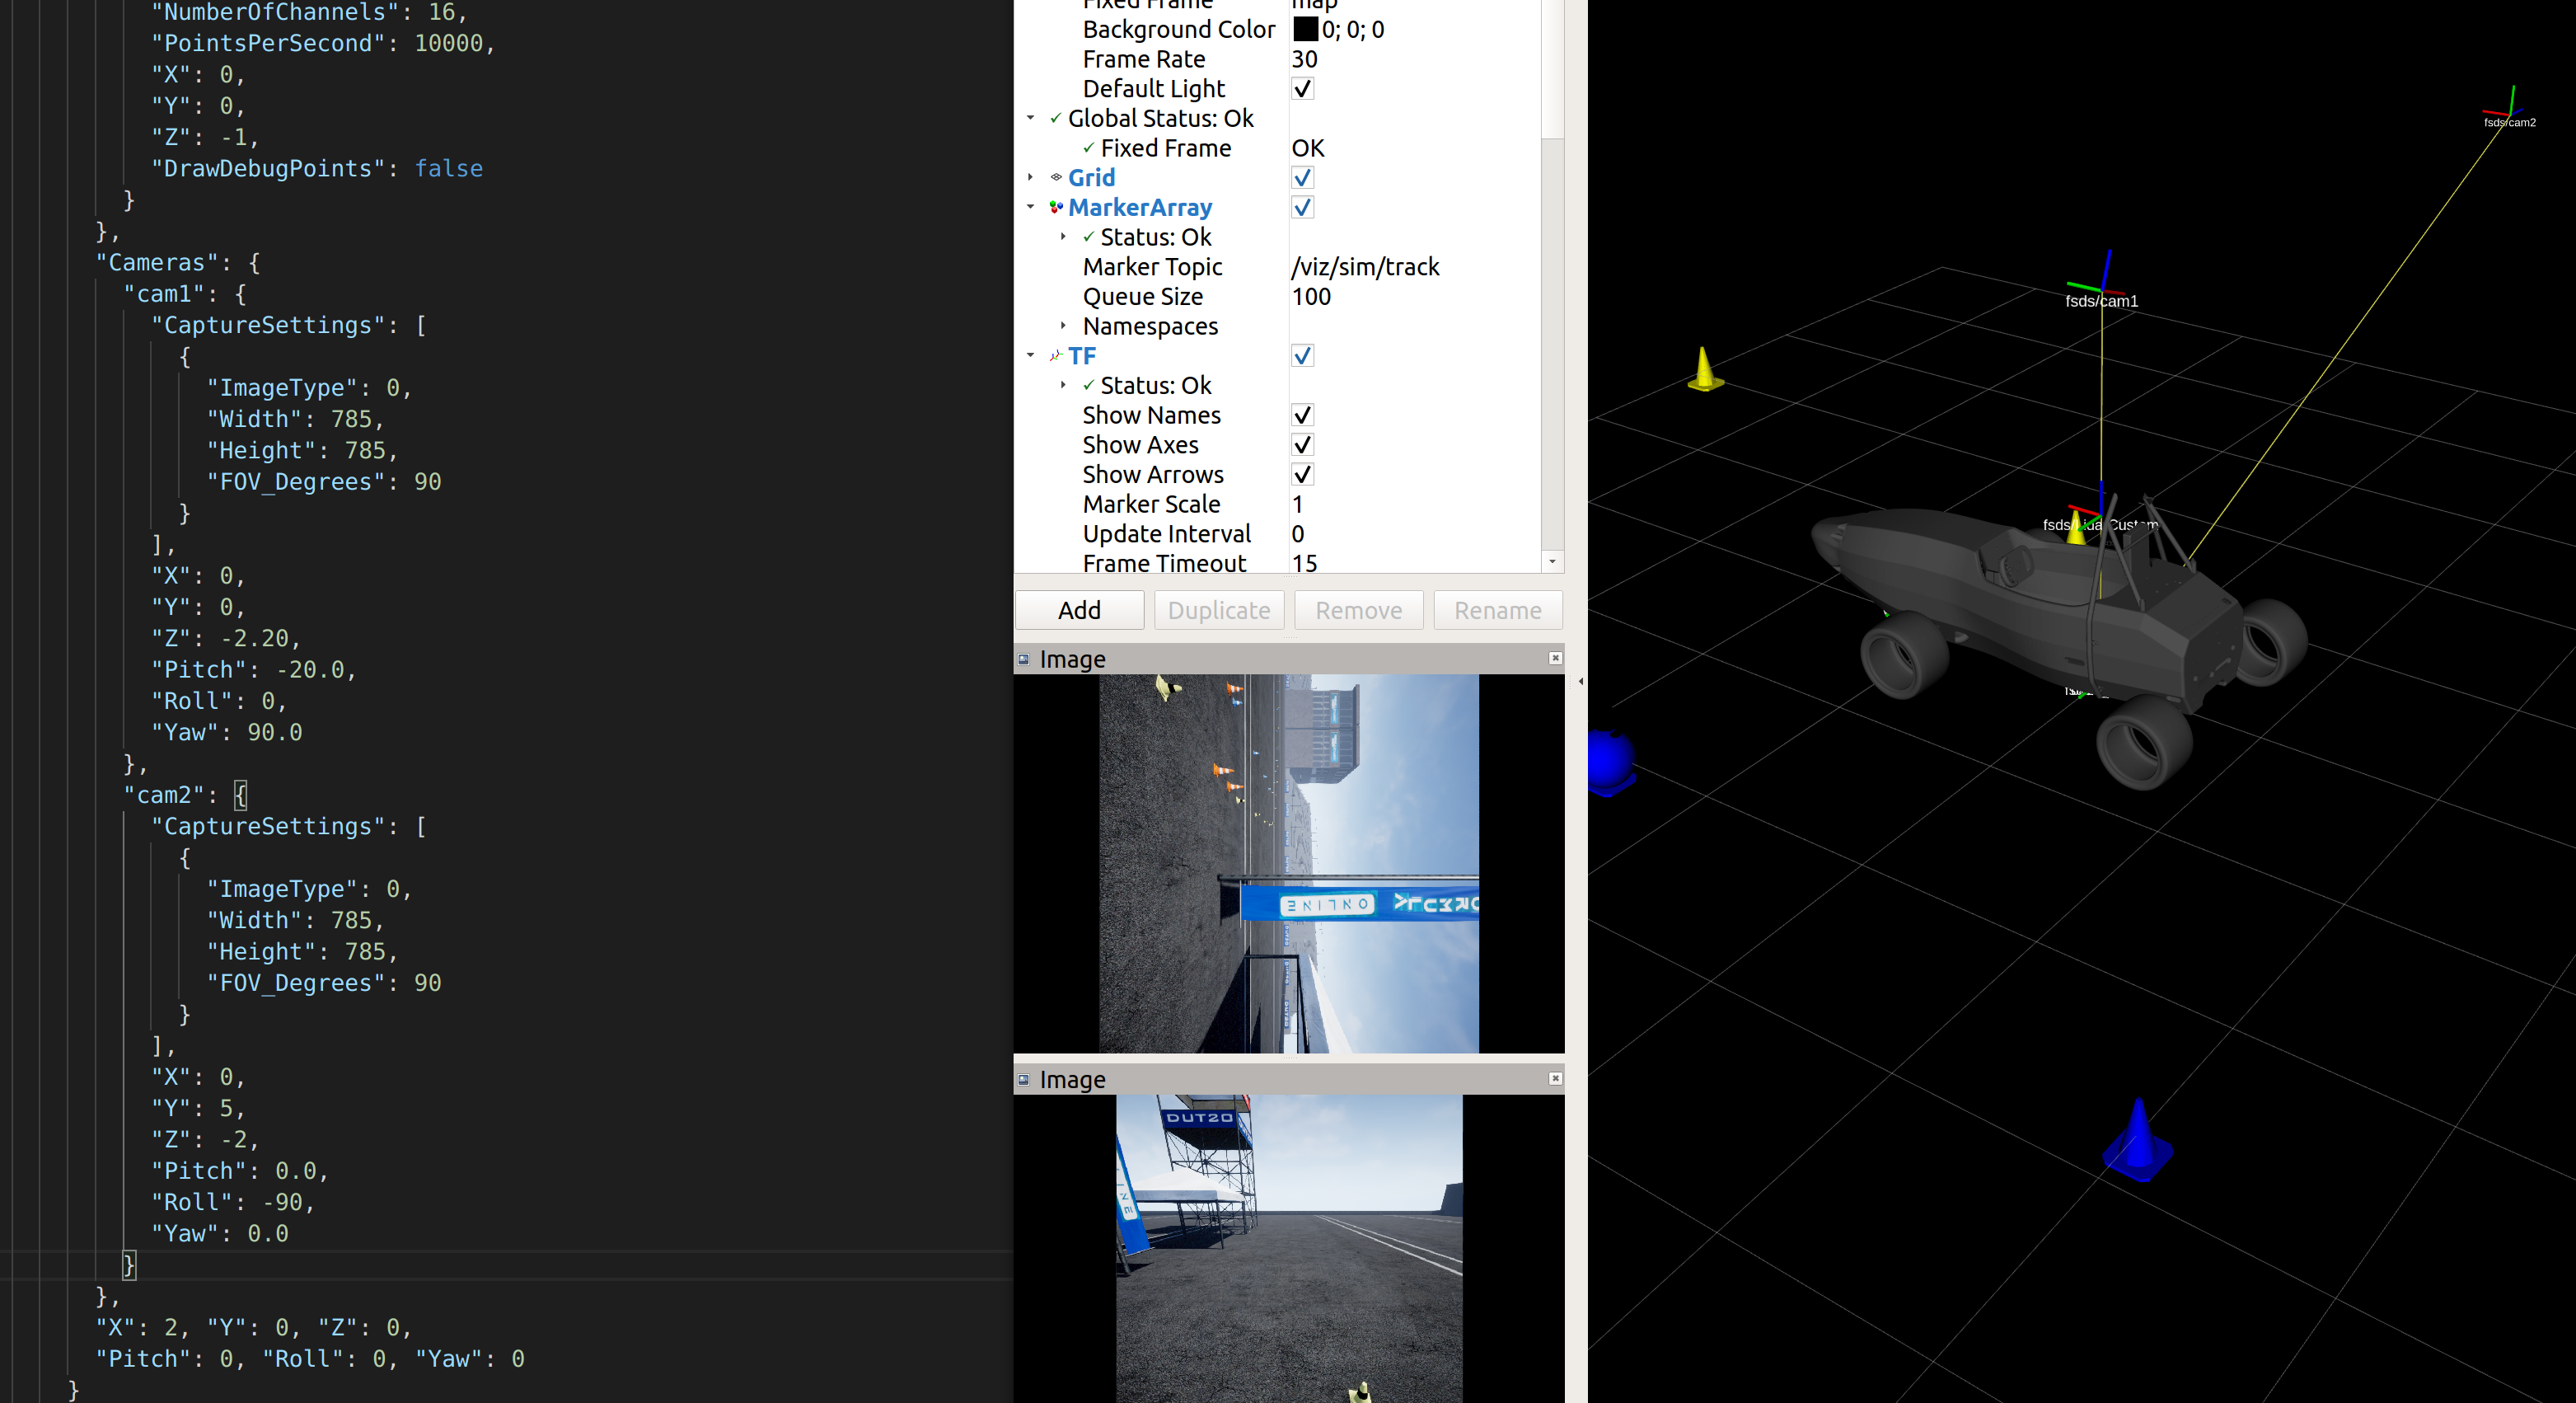The height and width of the screenshot is (1403, 2576).
Task: Select the Marker Topic property row
Action: tap(1152, 267)
